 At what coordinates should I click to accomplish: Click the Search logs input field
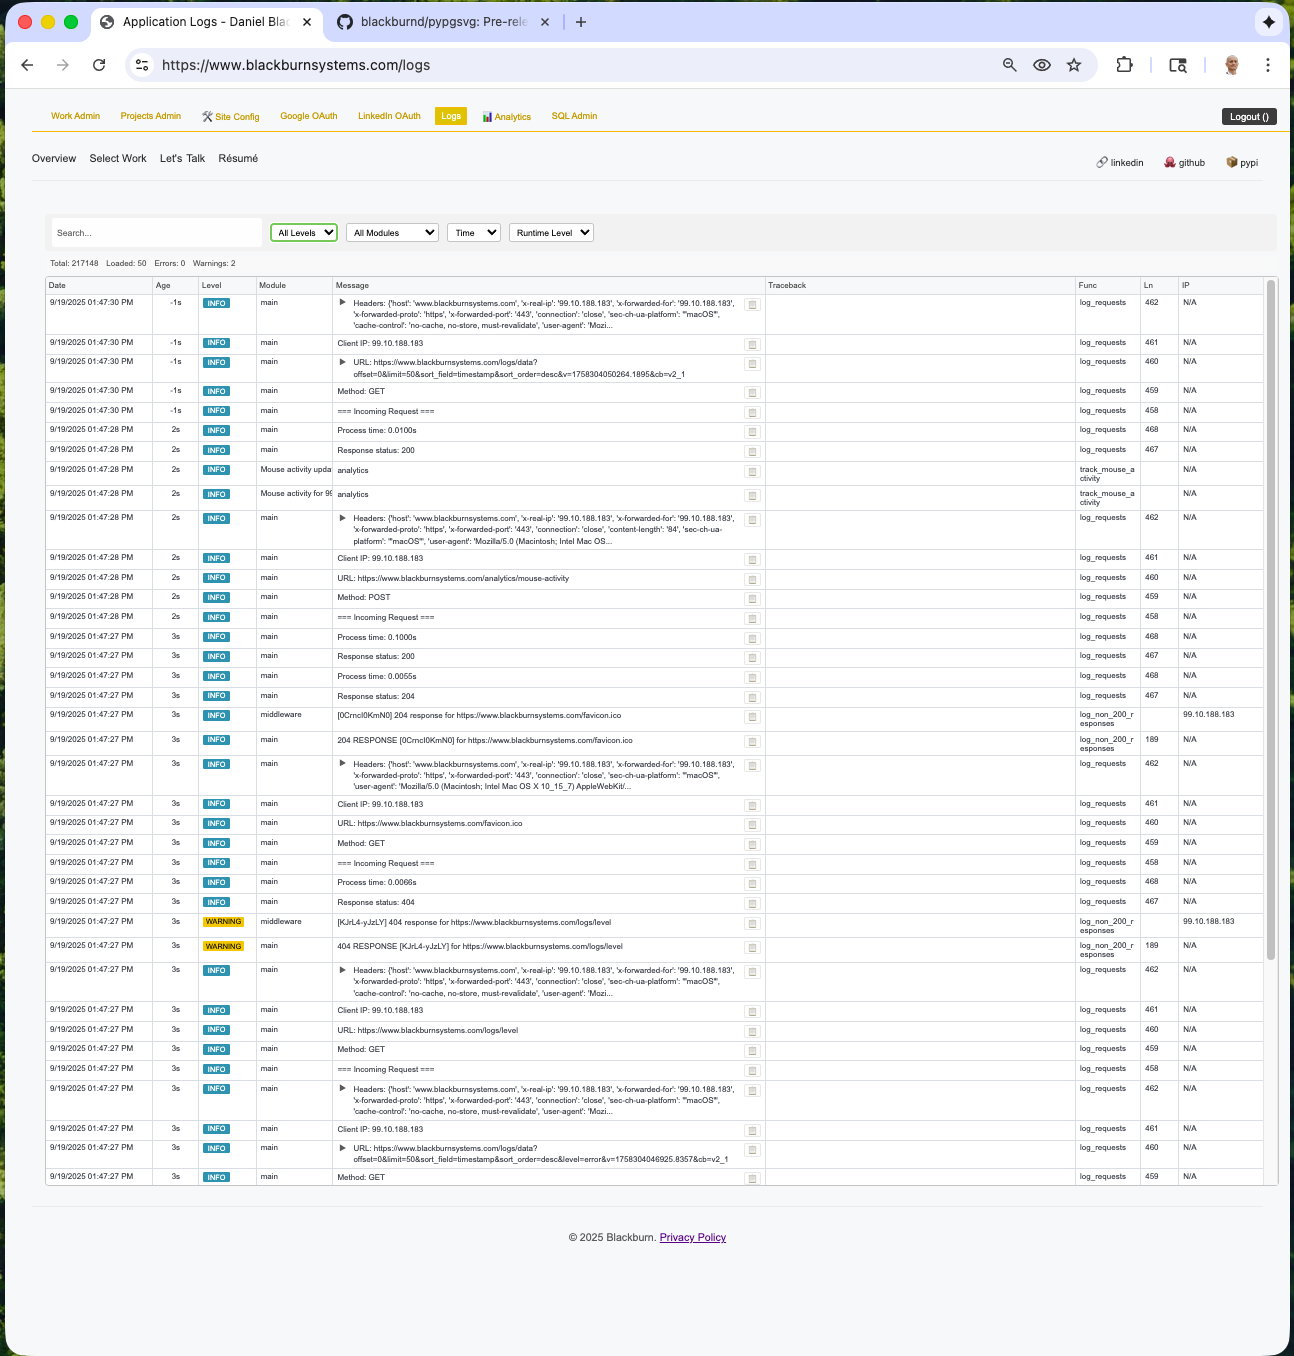pos(156,233)
